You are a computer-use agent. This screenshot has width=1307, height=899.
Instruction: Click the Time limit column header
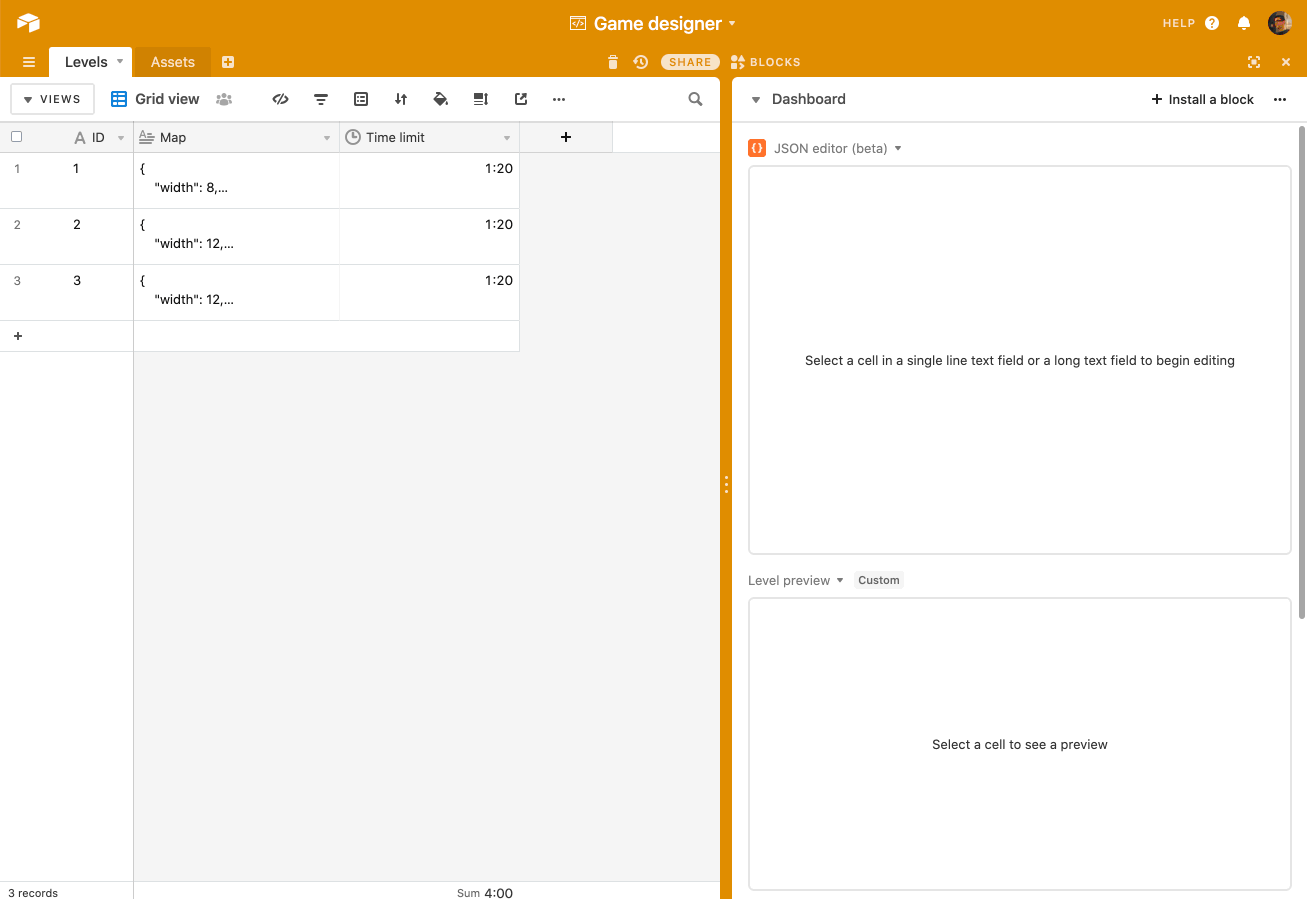[x=430, y=137]
